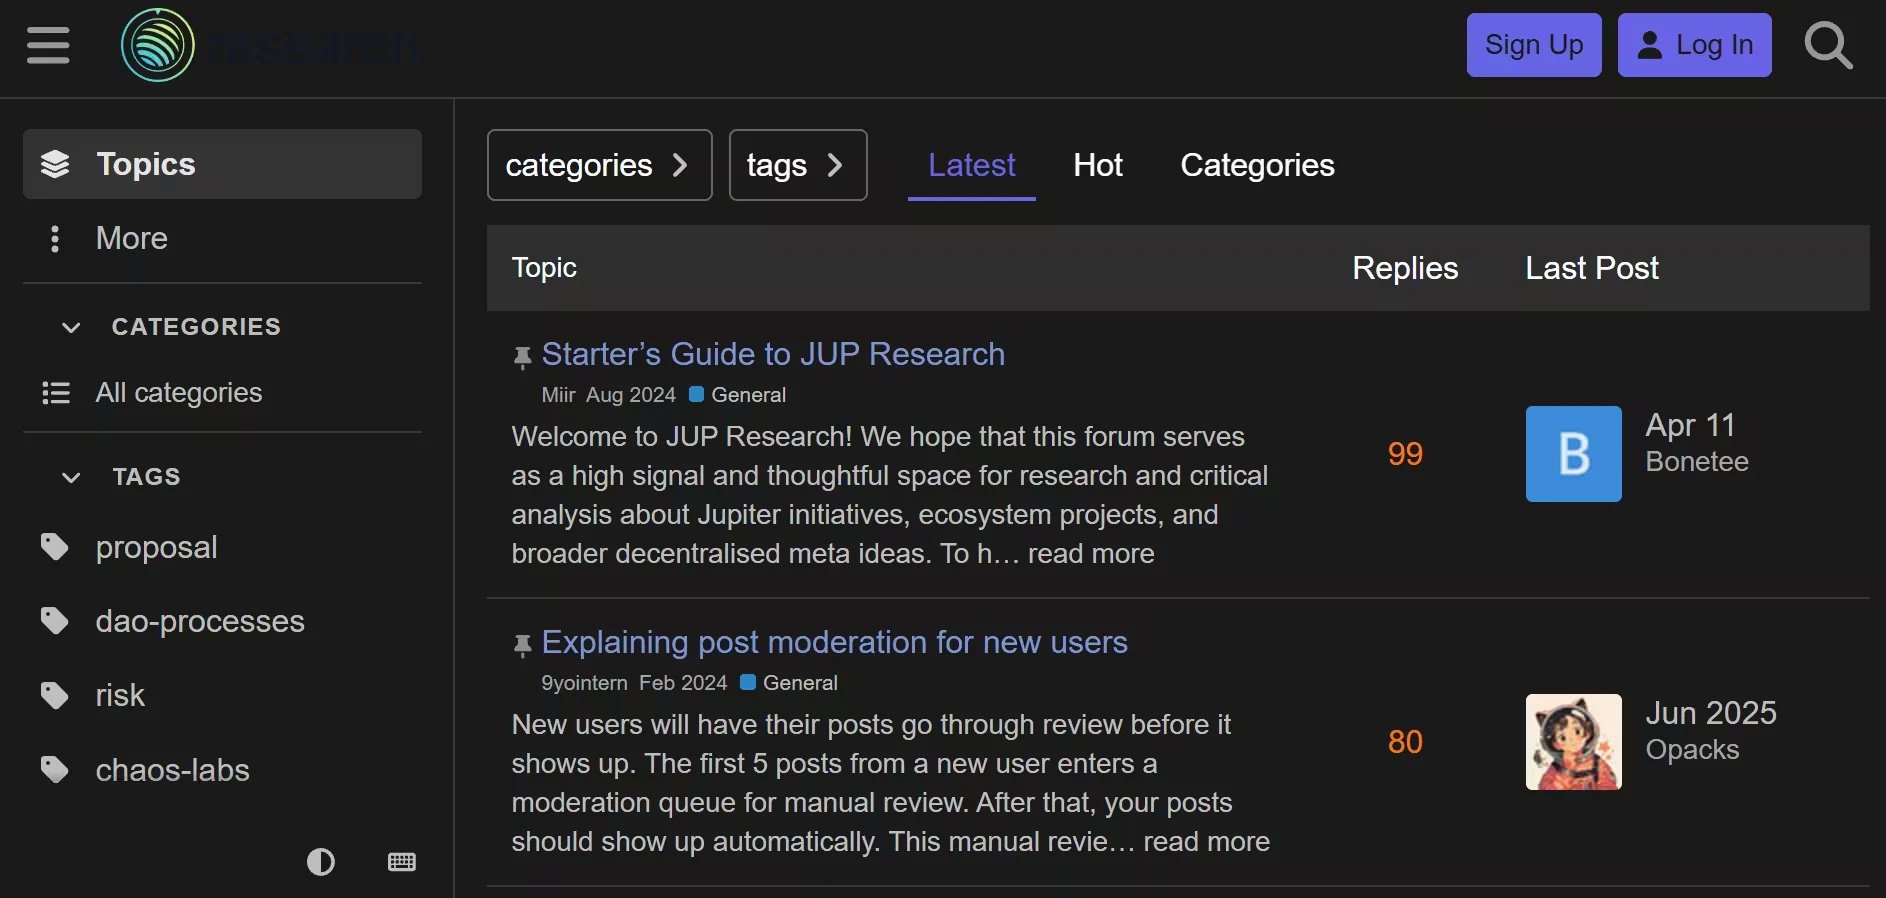The height and width of the screenshot is (898, 1886).
Task: Click the Sign Up button
Action: point(1534,45)
